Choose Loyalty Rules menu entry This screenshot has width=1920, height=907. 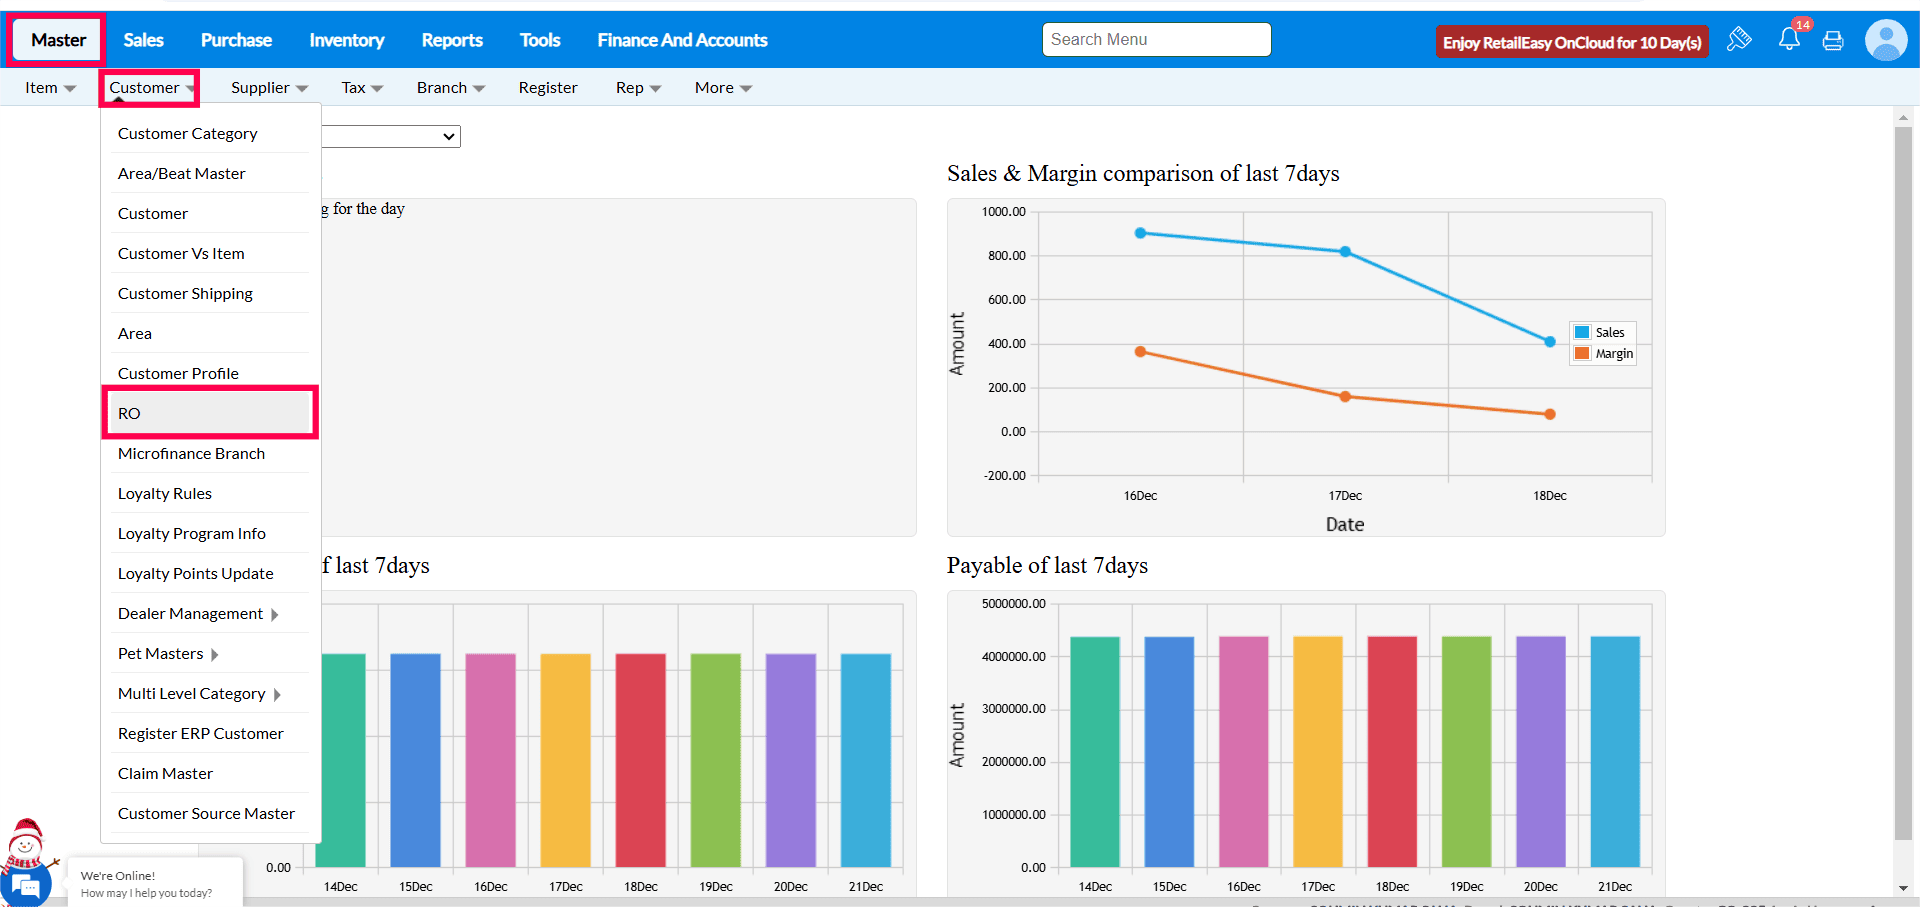165,493
